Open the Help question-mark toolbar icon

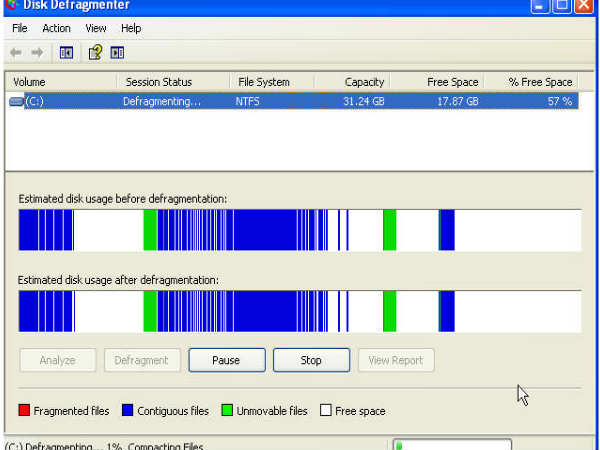95,52
